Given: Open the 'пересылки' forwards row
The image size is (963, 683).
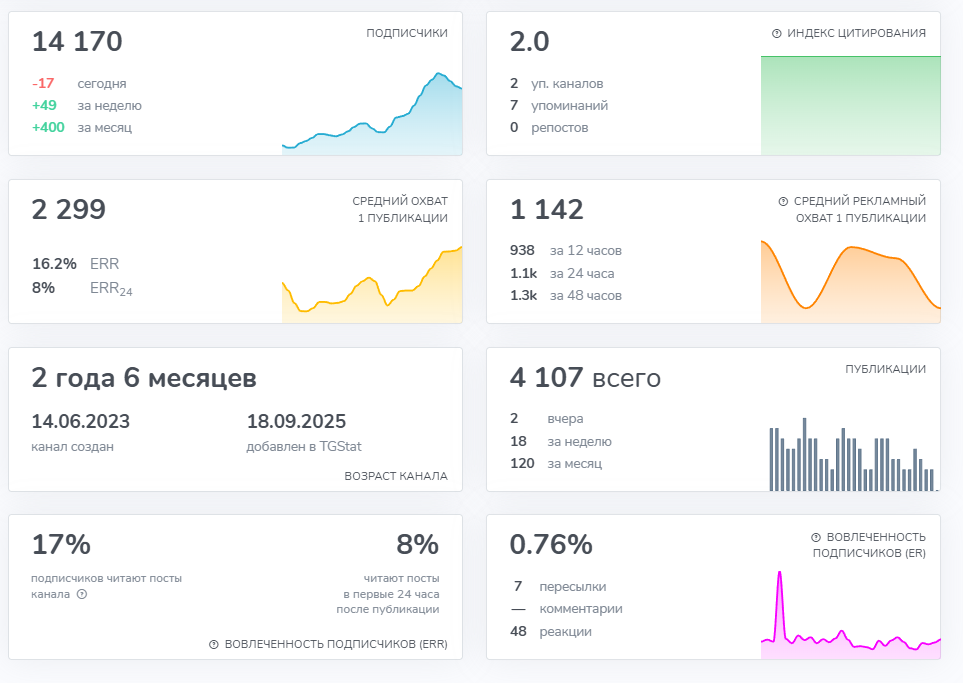Looking at the screenshot, I should click(x=558, y=587).
